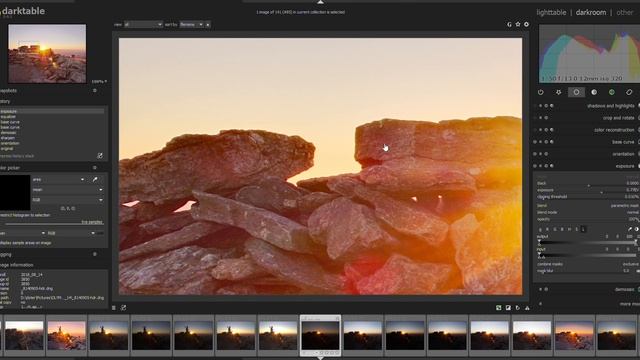Image resolution: width=640 pixels, height=360 pixels.
Task: Expand the color reconstruction module
Action: tap(614, 130)
